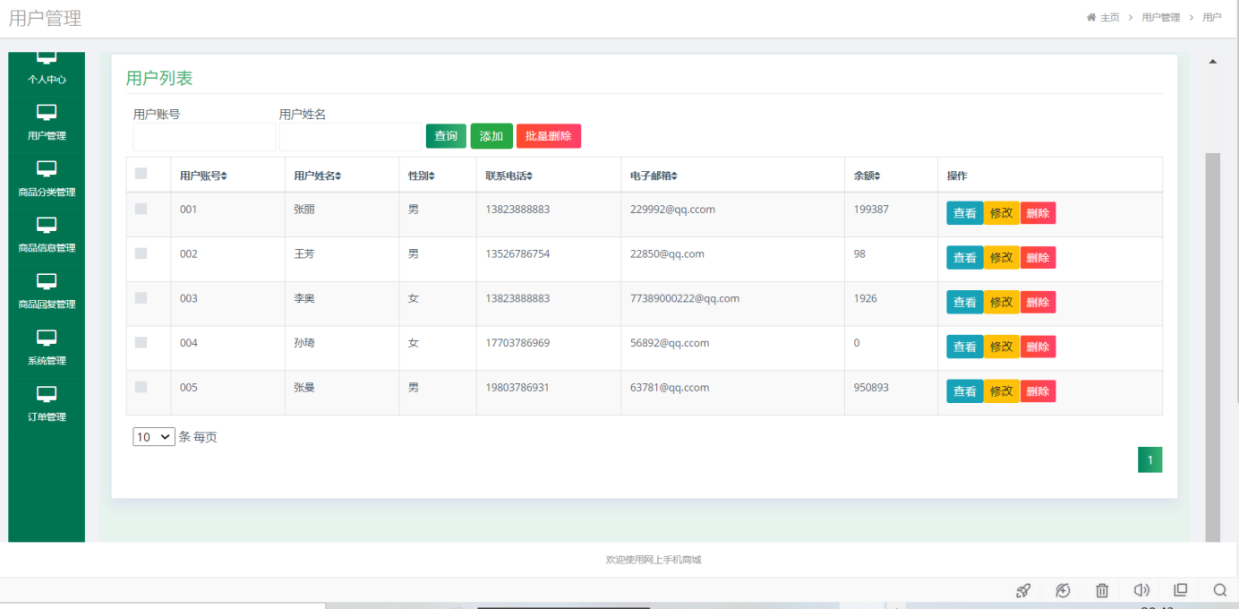1239x609 pixels.
Task: Click the 主页 breadcrumb link
Action: 1110,18
